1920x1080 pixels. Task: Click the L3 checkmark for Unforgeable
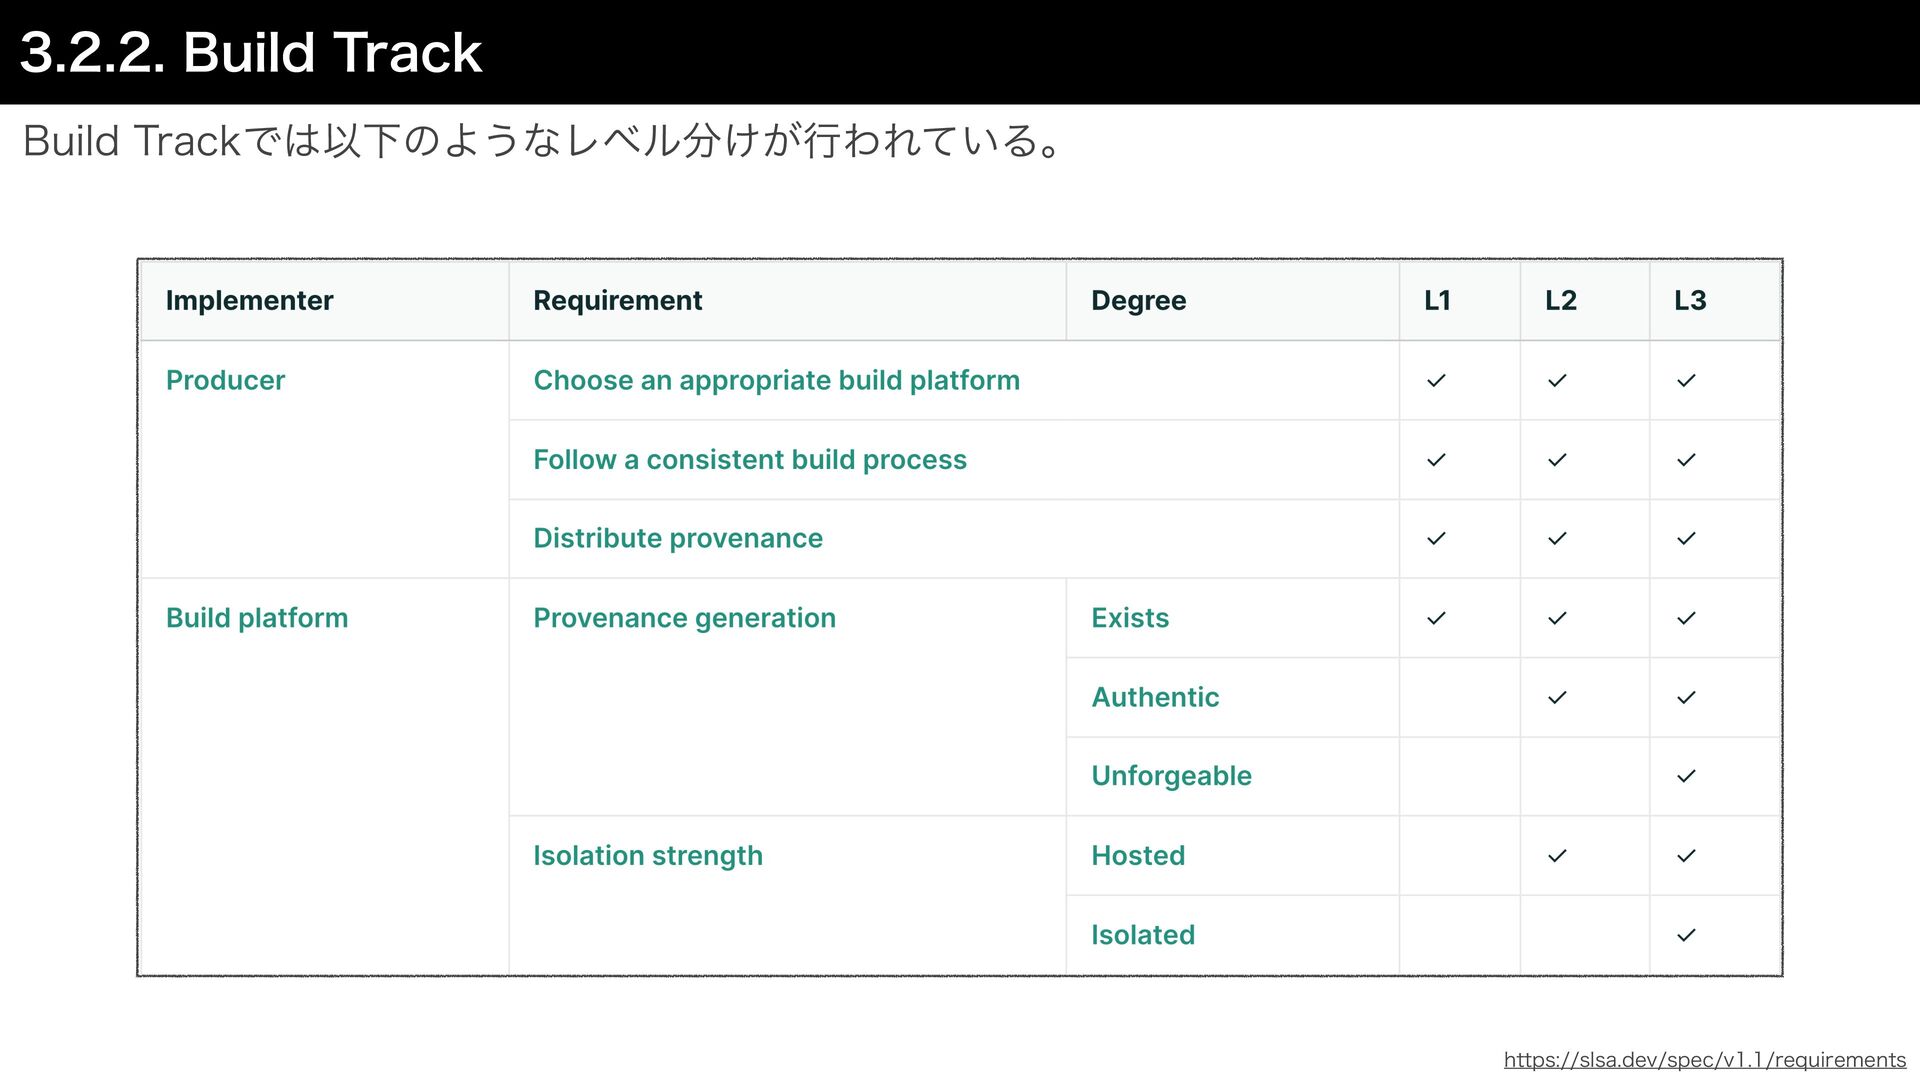pyautogui.click(x=1686, y=776)
